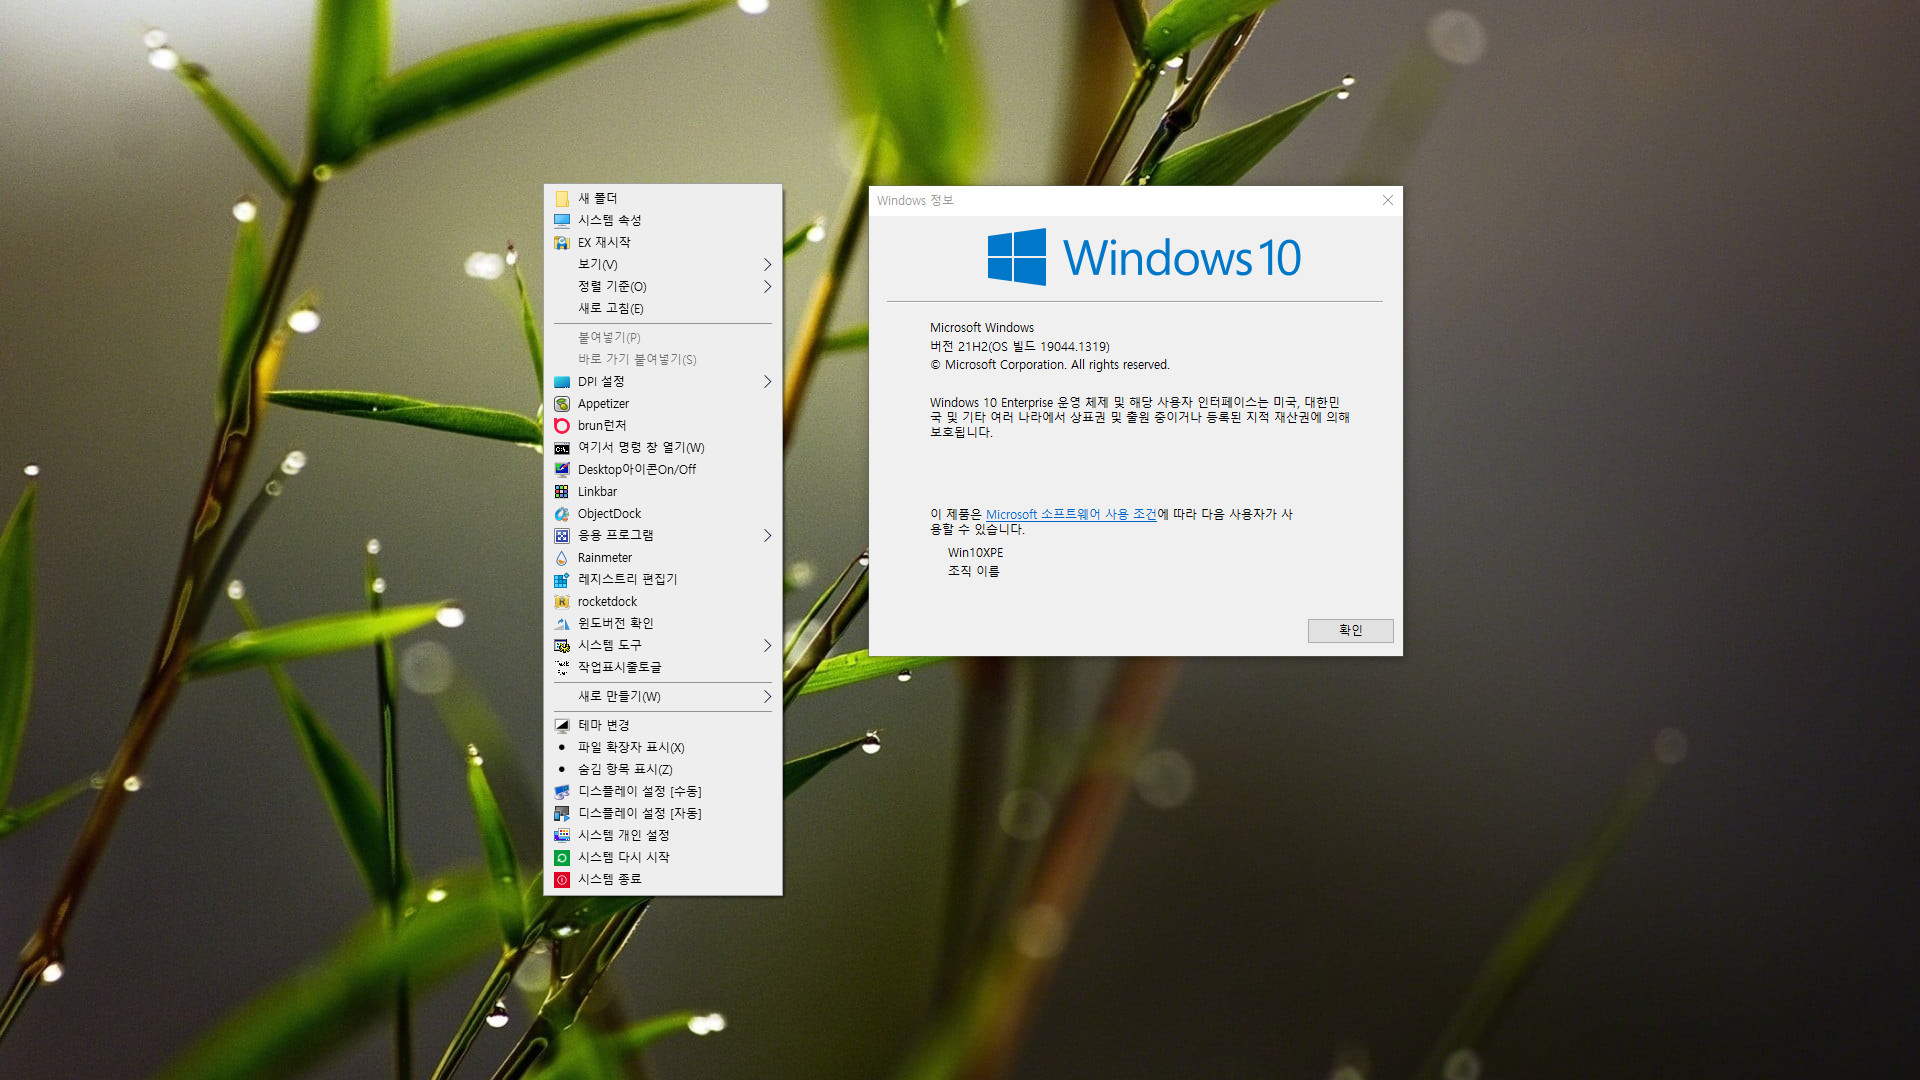Click the Linkbar icon
The width and height of the screenshot is (1920, 1080).
(x=562, y=492)
